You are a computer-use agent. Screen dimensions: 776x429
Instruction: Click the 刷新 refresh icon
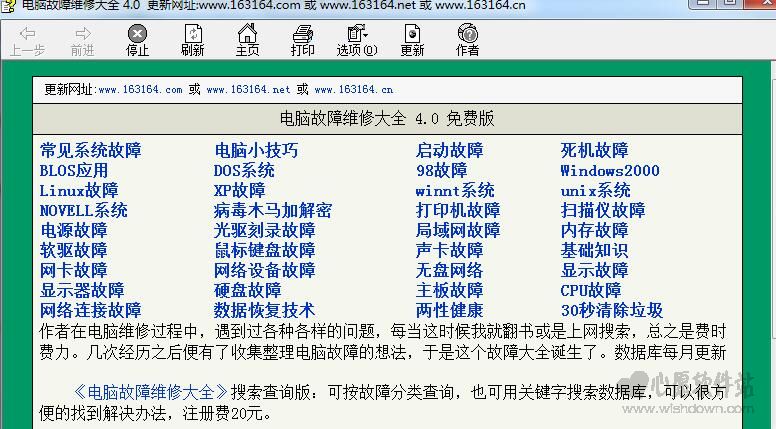pos(193,34)
